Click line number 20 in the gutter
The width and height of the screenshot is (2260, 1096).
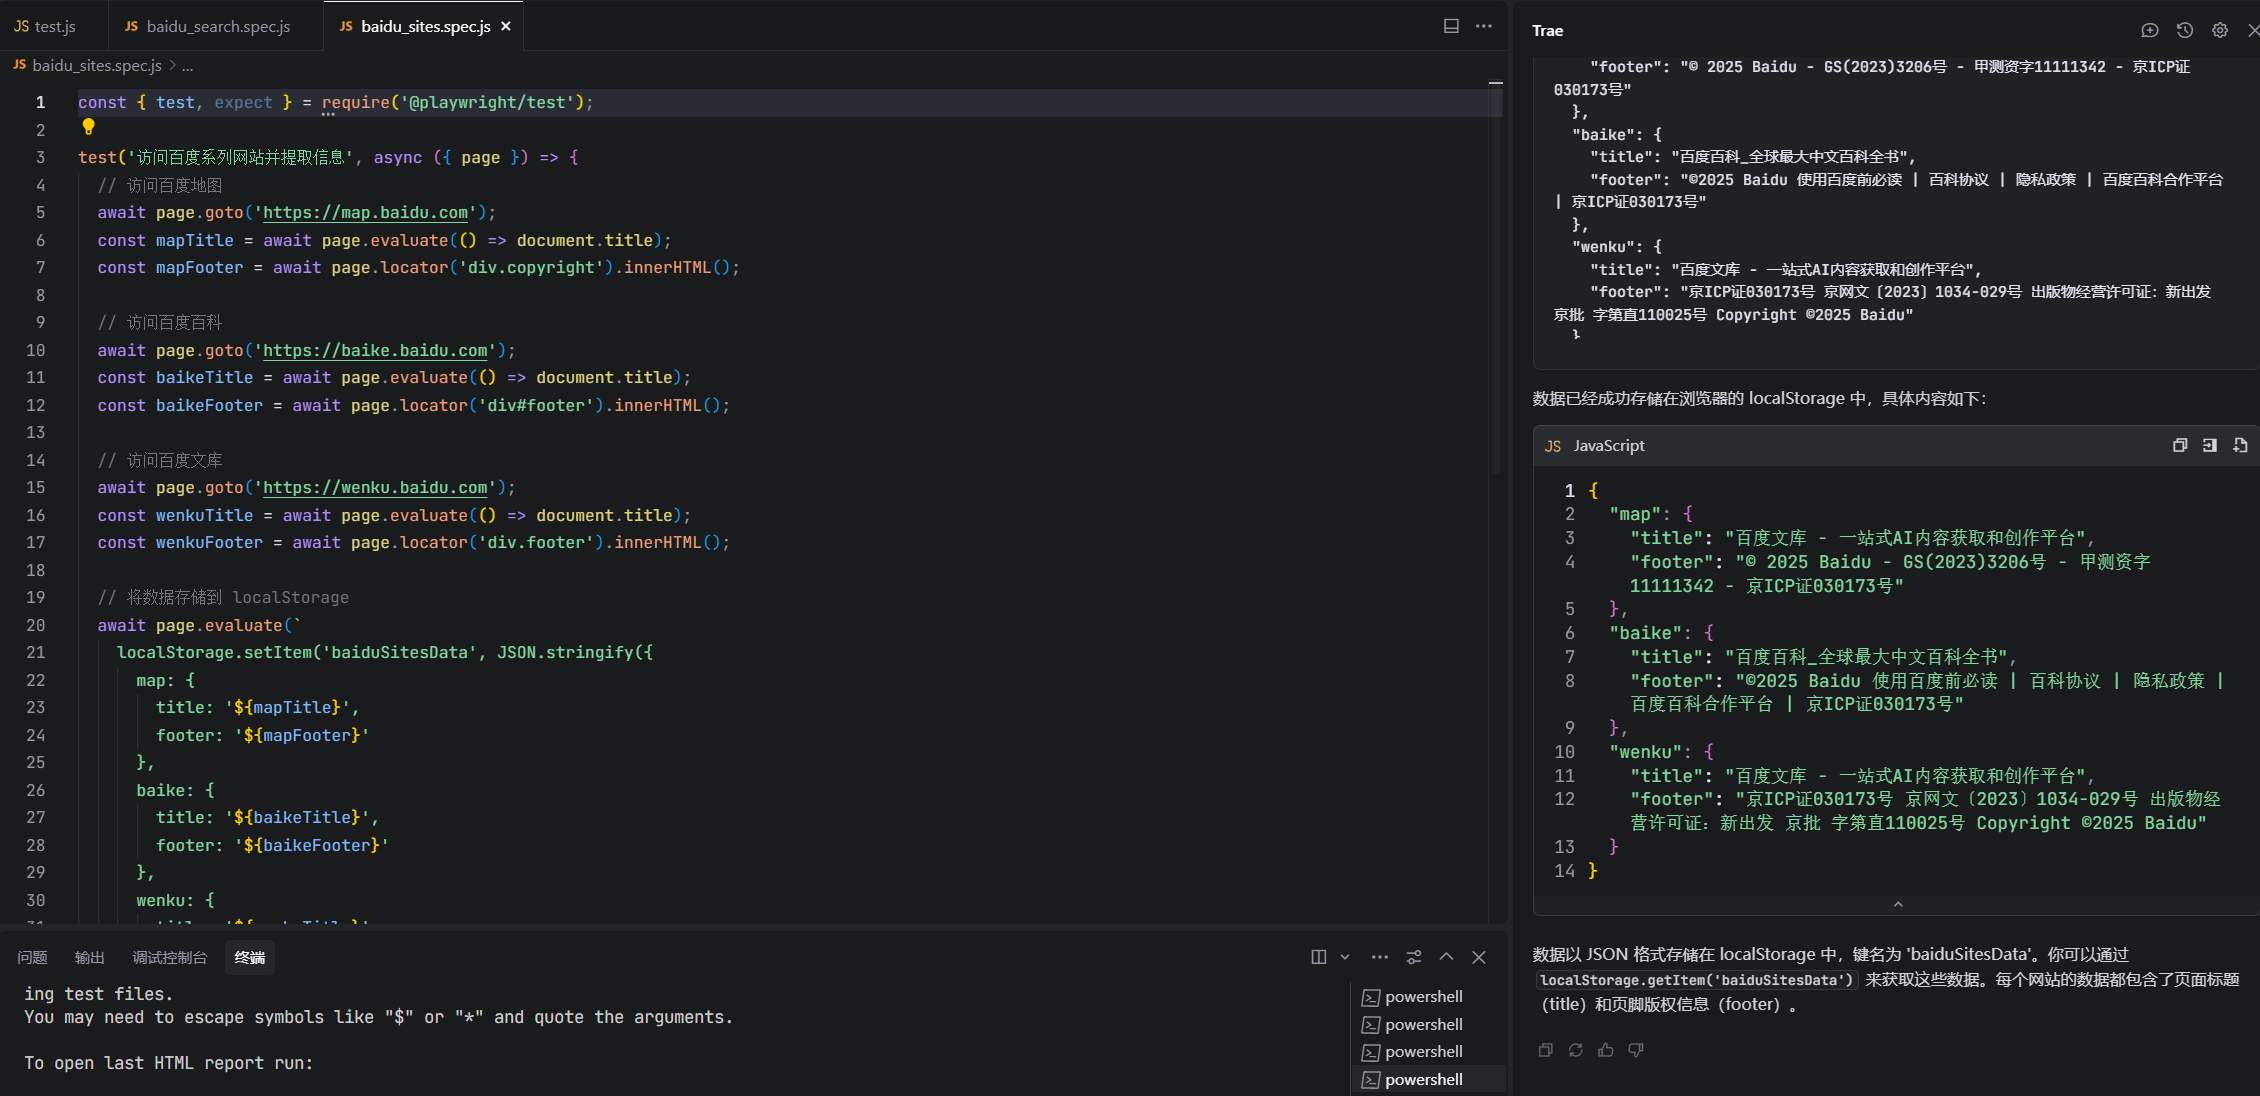pyautogui.click(x=36, y=625)
